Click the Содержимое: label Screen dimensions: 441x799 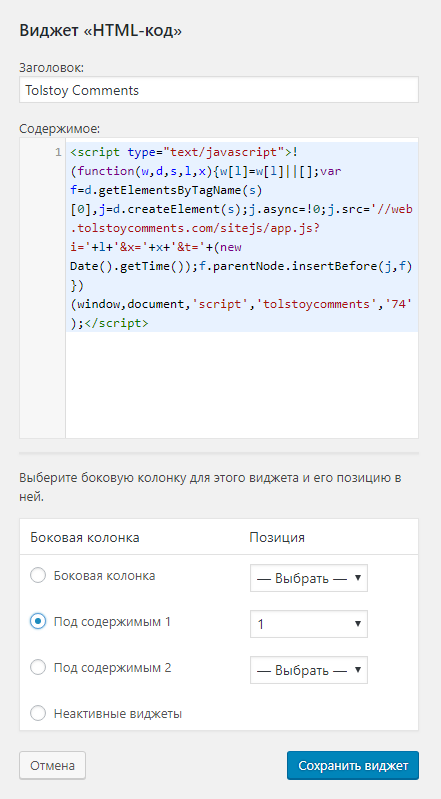[x=60, y=128]
